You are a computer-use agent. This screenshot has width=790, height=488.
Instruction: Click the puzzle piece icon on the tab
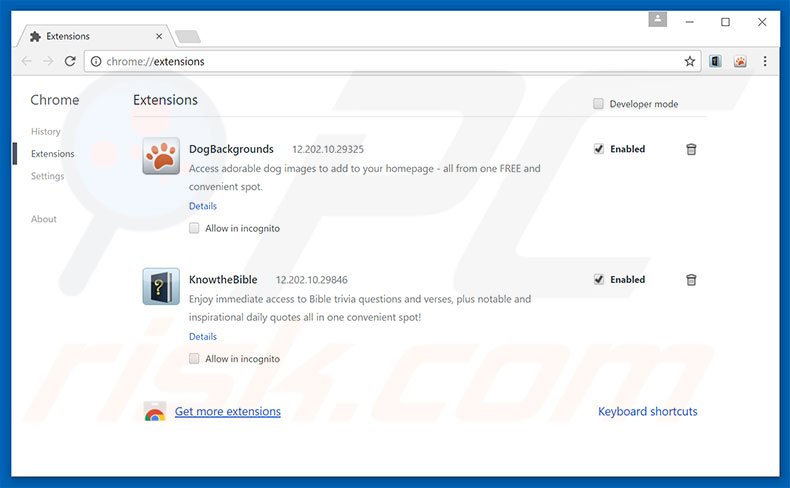pyautogui.click(x=35, y=36)
